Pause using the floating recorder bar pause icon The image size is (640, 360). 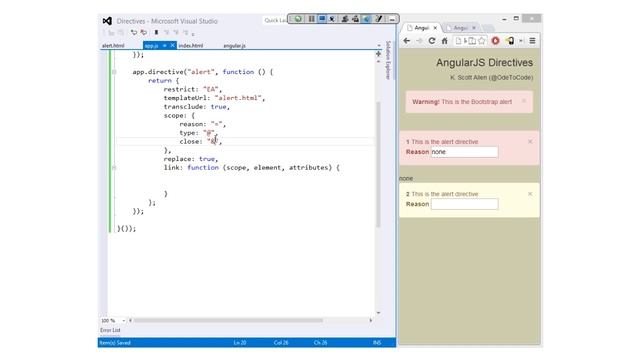311,19
